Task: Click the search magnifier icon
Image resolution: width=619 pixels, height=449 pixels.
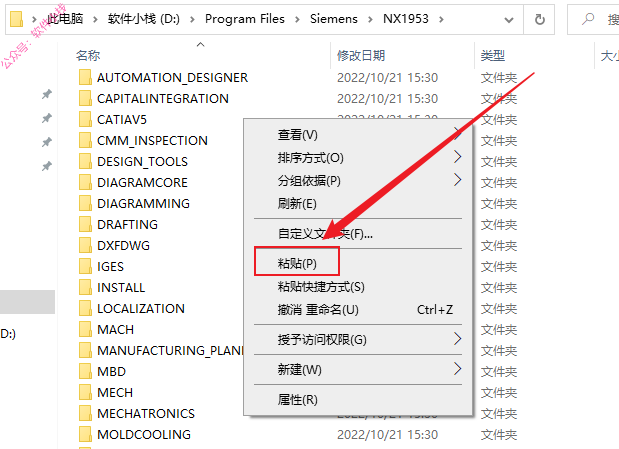Action: 587,19
